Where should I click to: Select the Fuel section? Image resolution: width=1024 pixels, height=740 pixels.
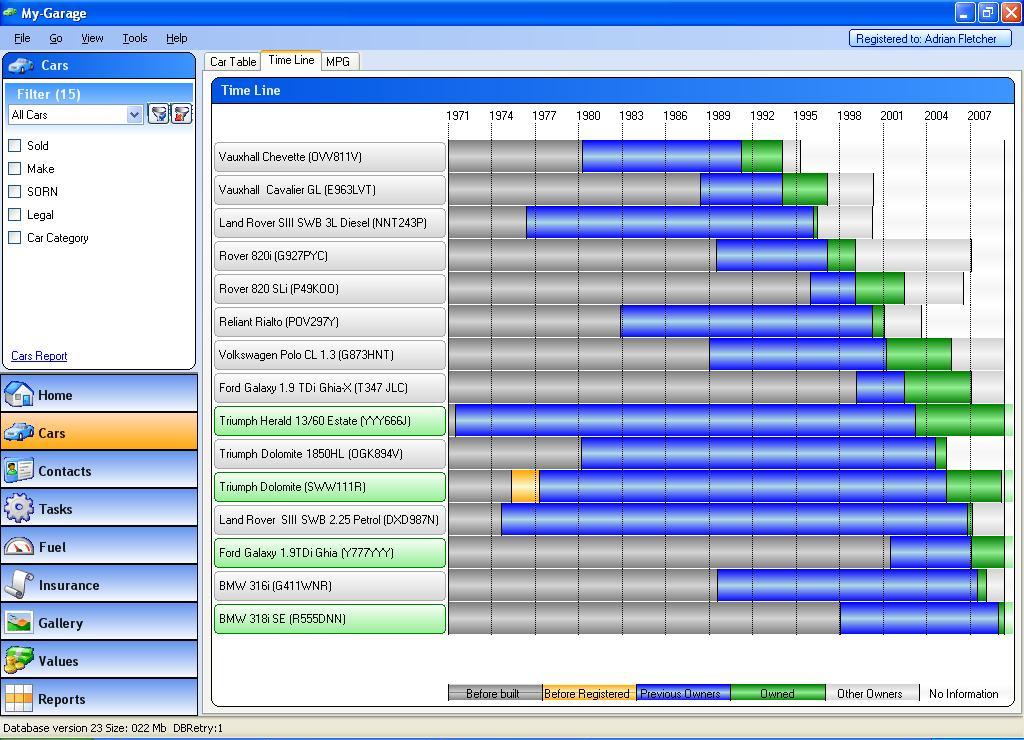(x=99, y=547)
